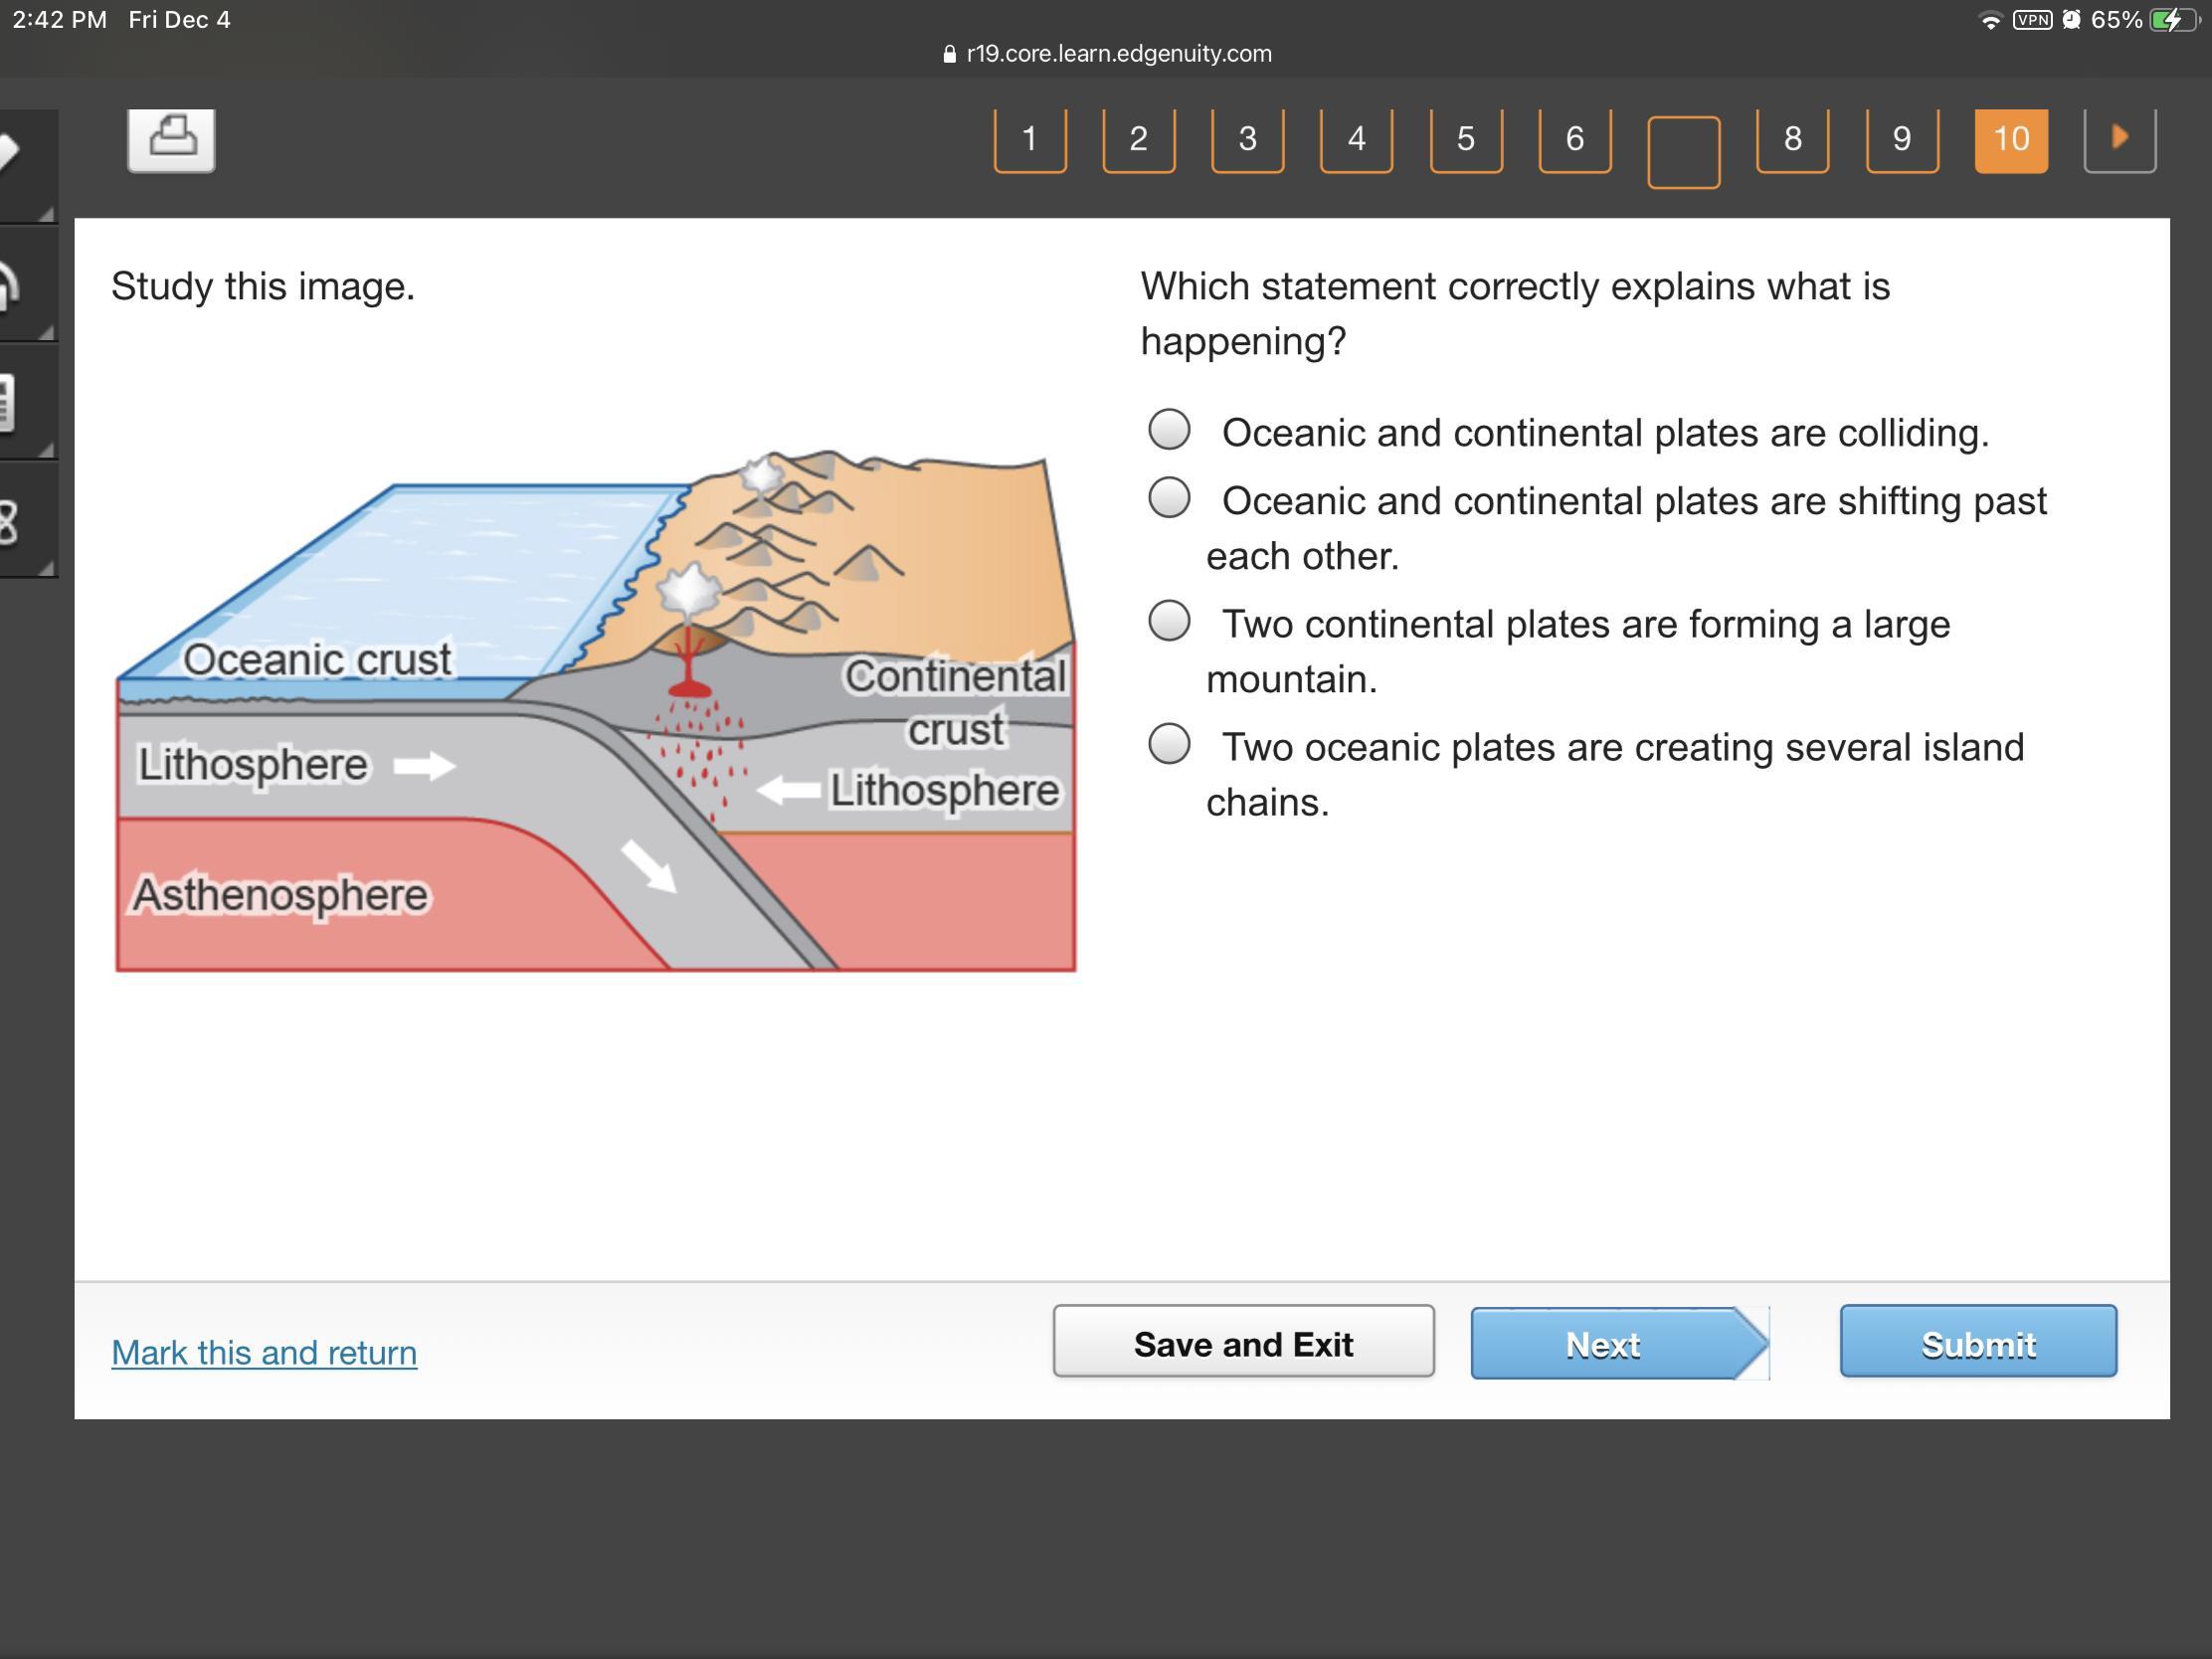This screenshot has height=1659, width=2212.
Task: Jump to question 4
Action: pyautogui.click(x=1356, y=139)
